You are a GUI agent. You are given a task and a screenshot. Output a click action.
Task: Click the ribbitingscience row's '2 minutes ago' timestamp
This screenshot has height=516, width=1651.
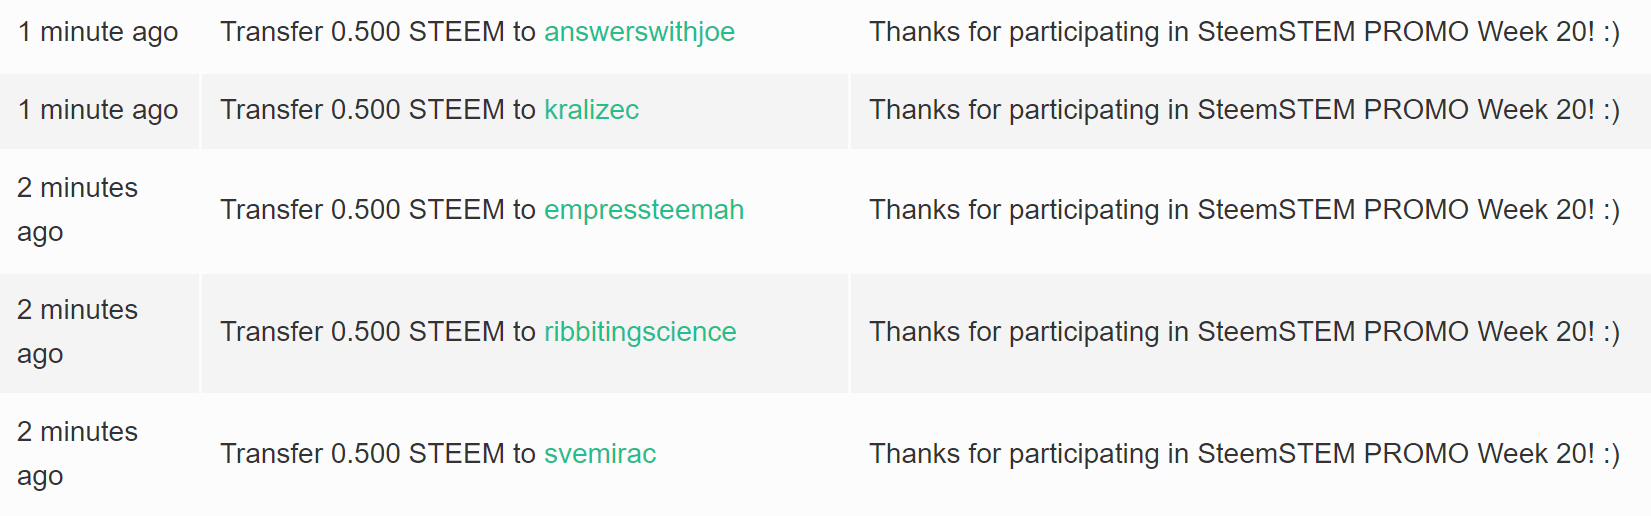tap(77, 332)
